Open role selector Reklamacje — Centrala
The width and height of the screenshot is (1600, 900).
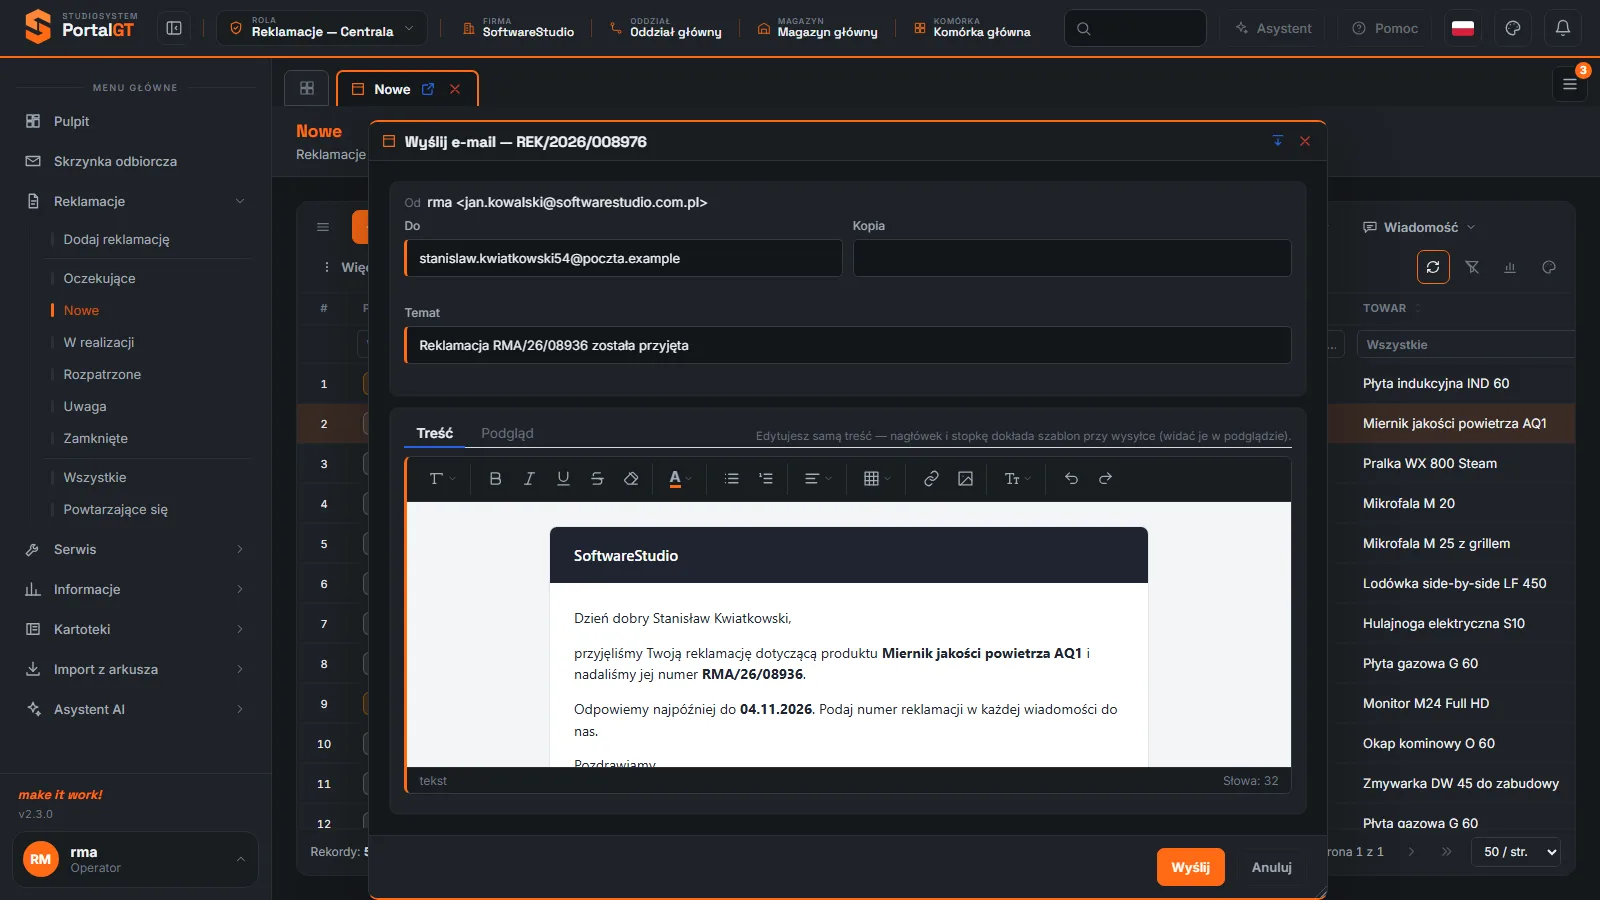[322, 28]
